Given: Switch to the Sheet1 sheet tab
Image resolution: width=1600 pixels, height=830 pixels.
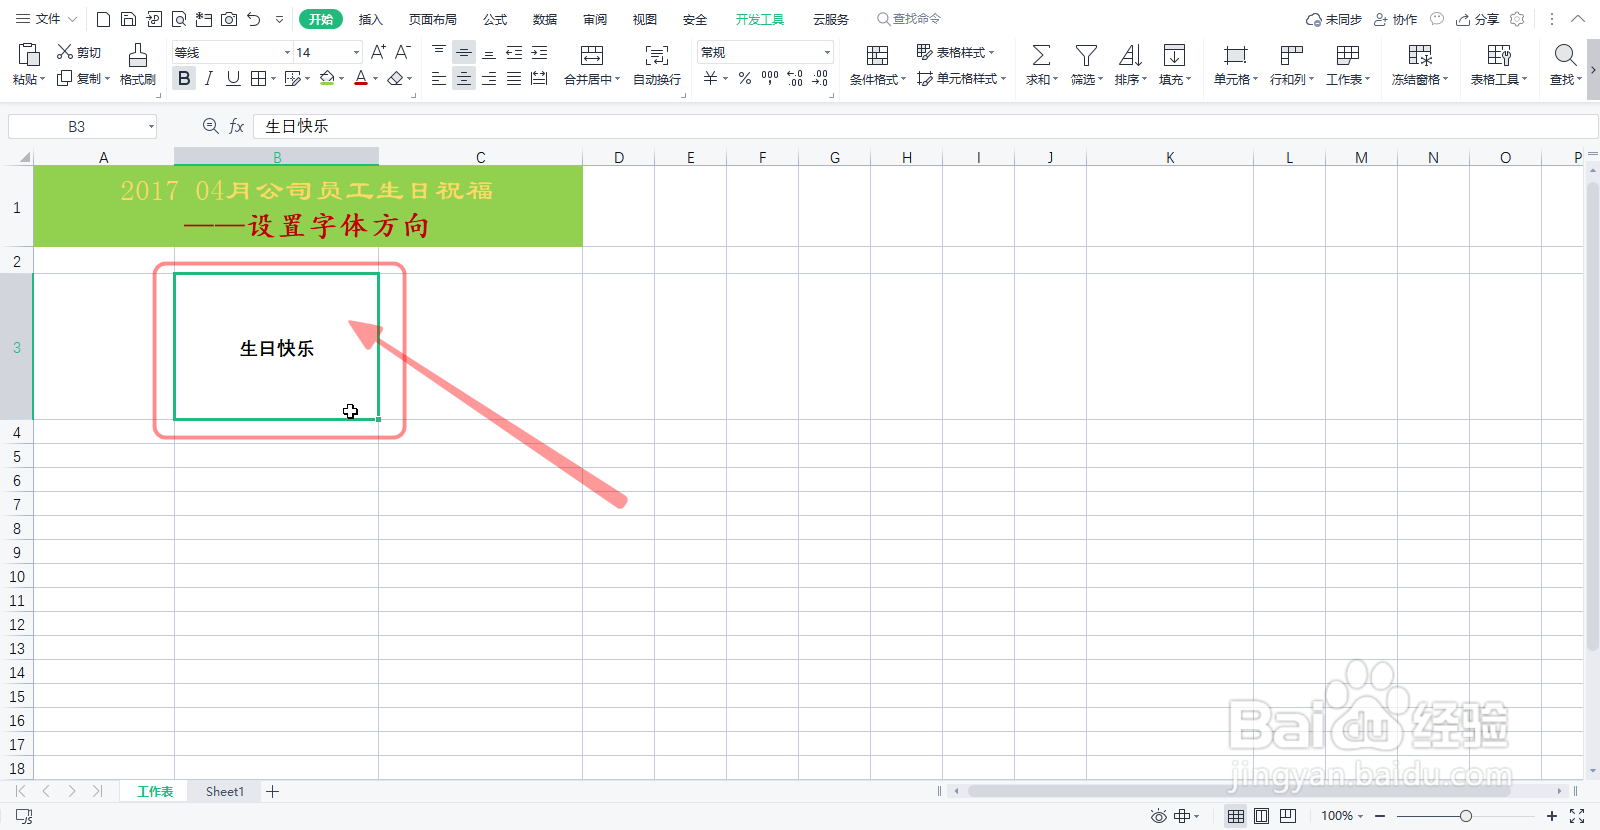Looking at the screenshot, I should pos(225,791).
